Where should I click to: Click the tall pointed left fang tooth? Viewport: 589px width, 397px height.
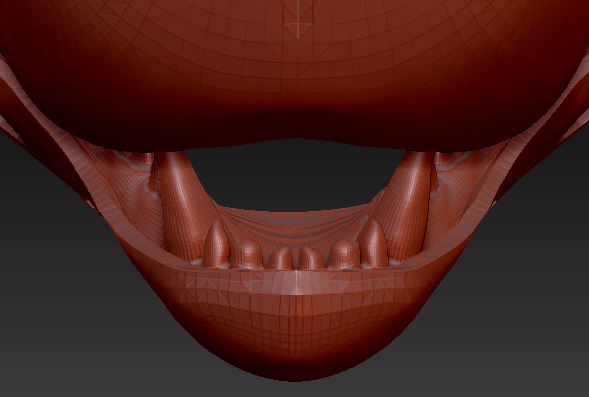coord(216,244)
